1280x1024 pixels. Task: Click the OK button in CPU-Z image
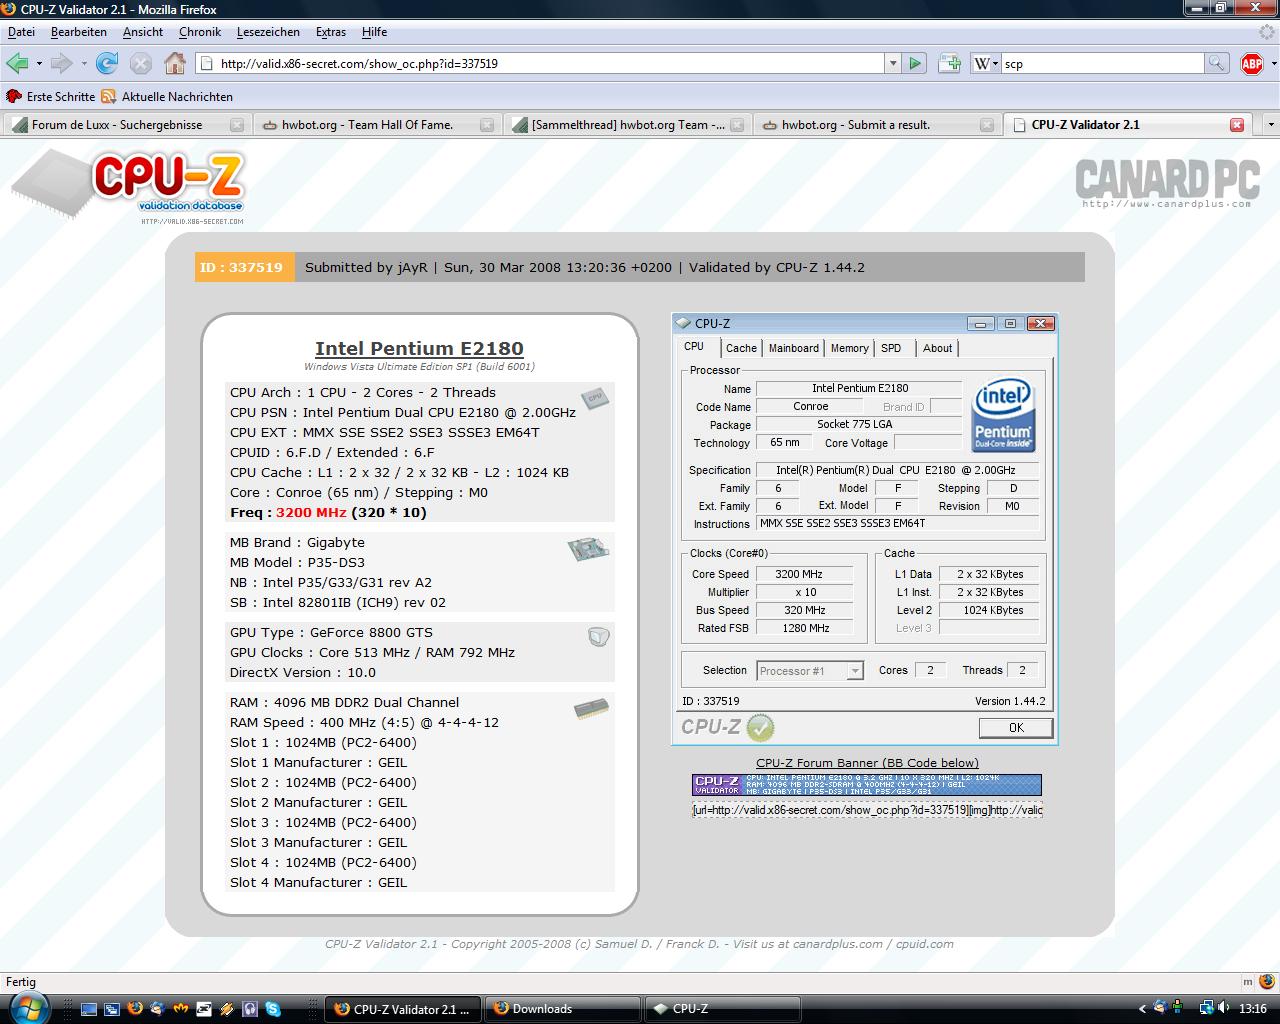click(x=1016, y=728)
